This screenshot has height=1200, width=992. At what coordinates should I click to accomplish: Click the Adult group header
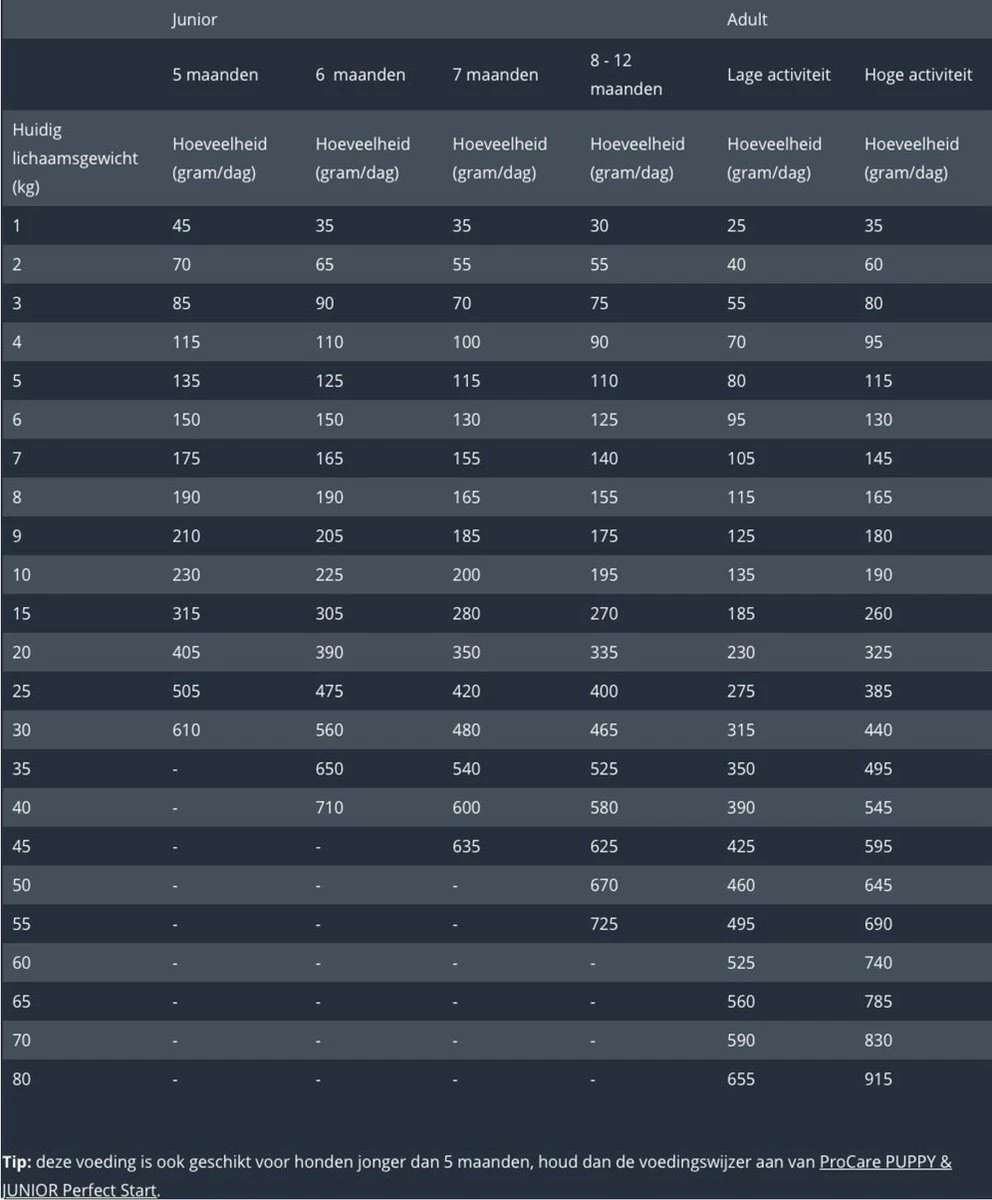(x=747, y=20)
